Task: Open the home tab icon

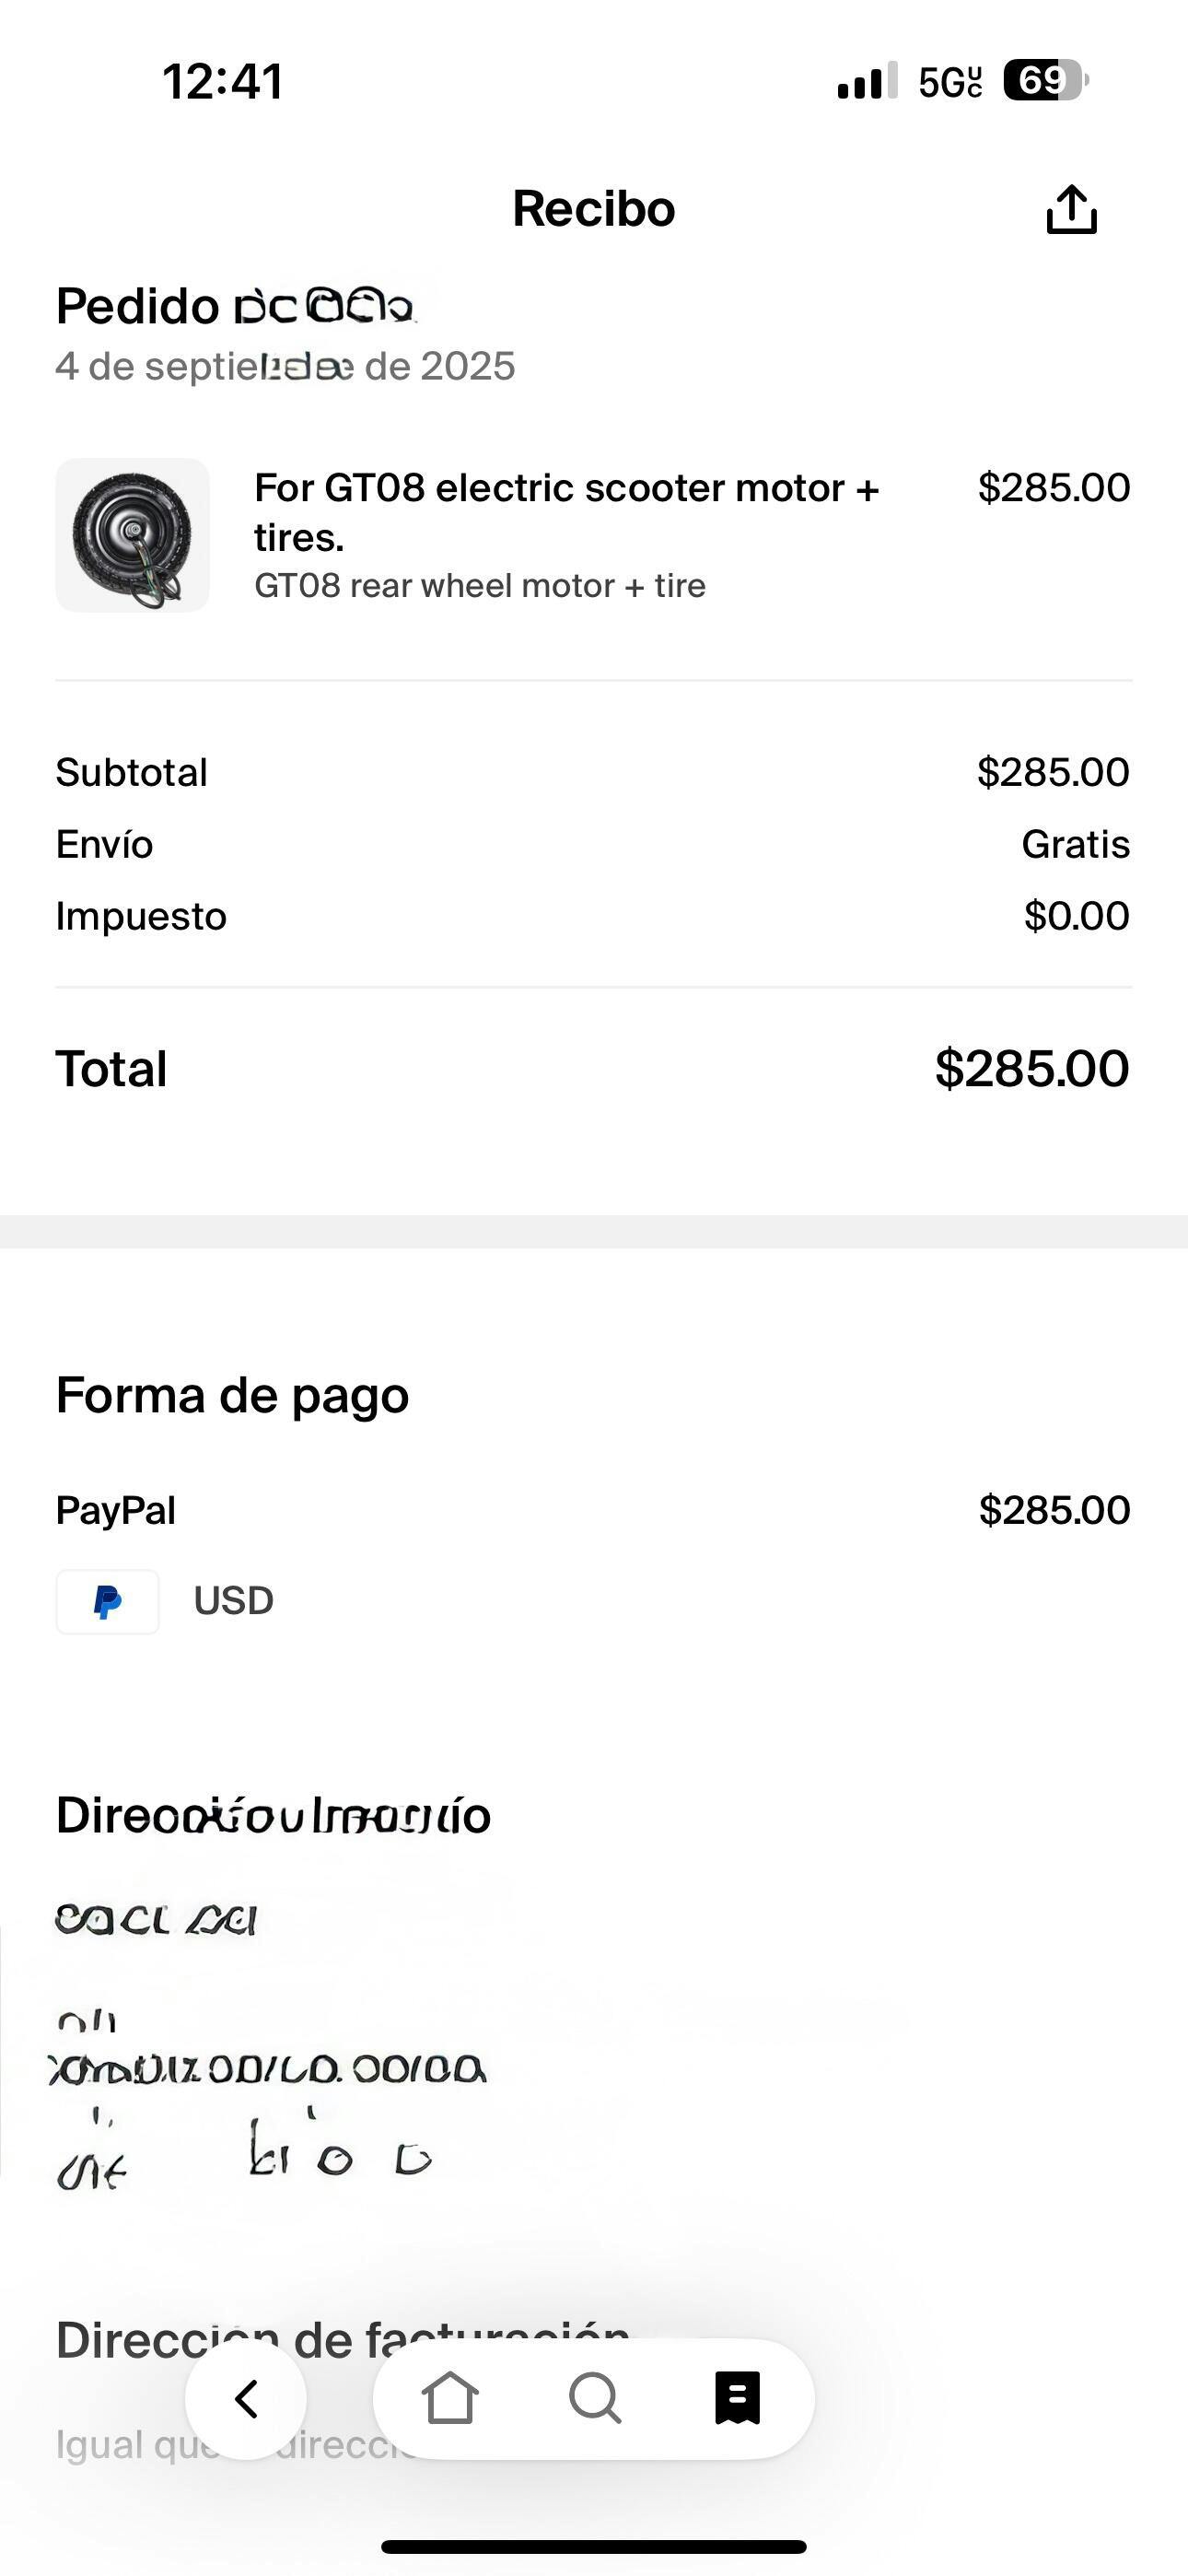Action: click(450, 2398)
